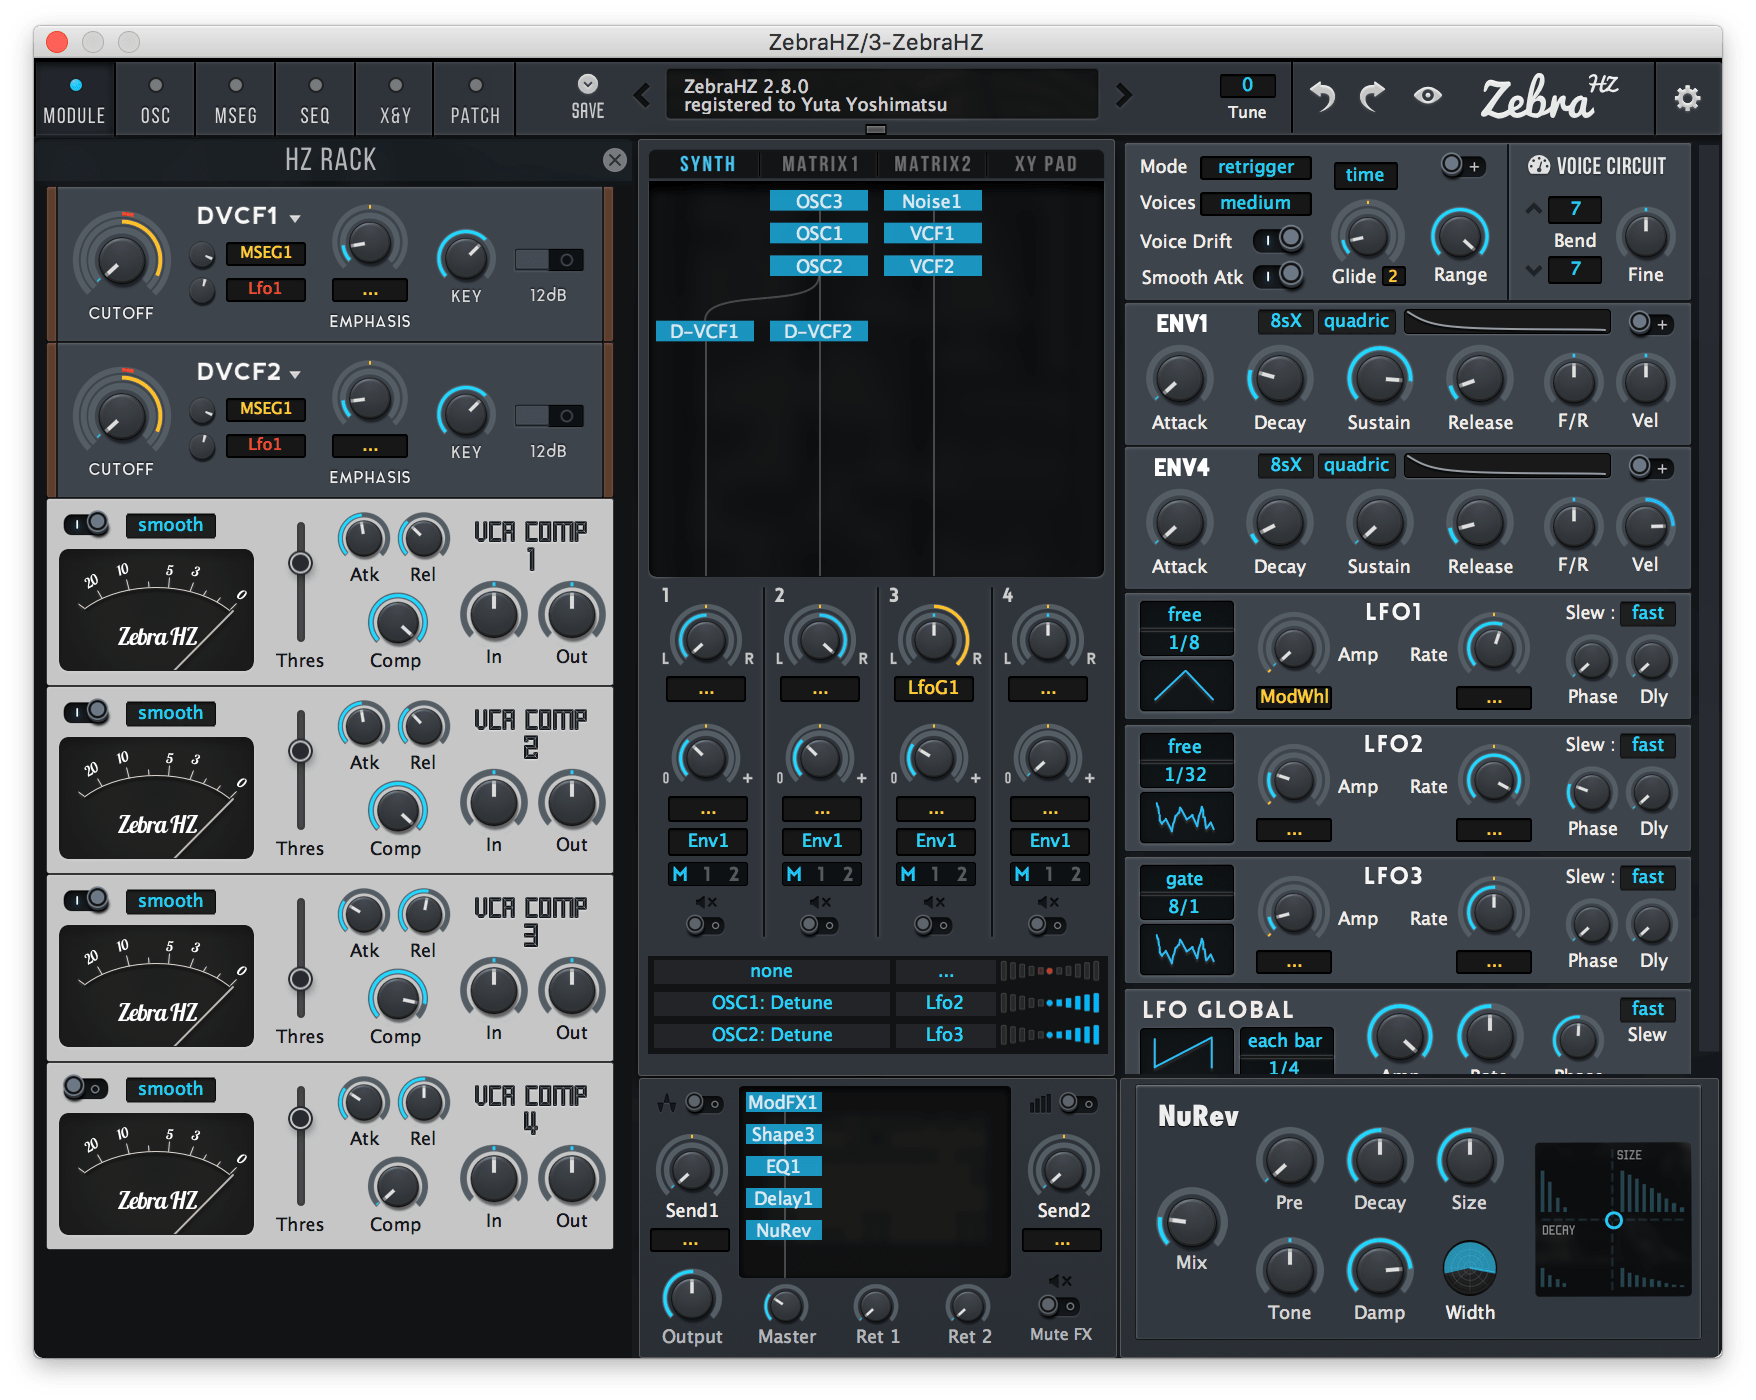Open VCA Comp 1 smooth dropdown
This screenshot has height=1400, width=1756.
170,525
